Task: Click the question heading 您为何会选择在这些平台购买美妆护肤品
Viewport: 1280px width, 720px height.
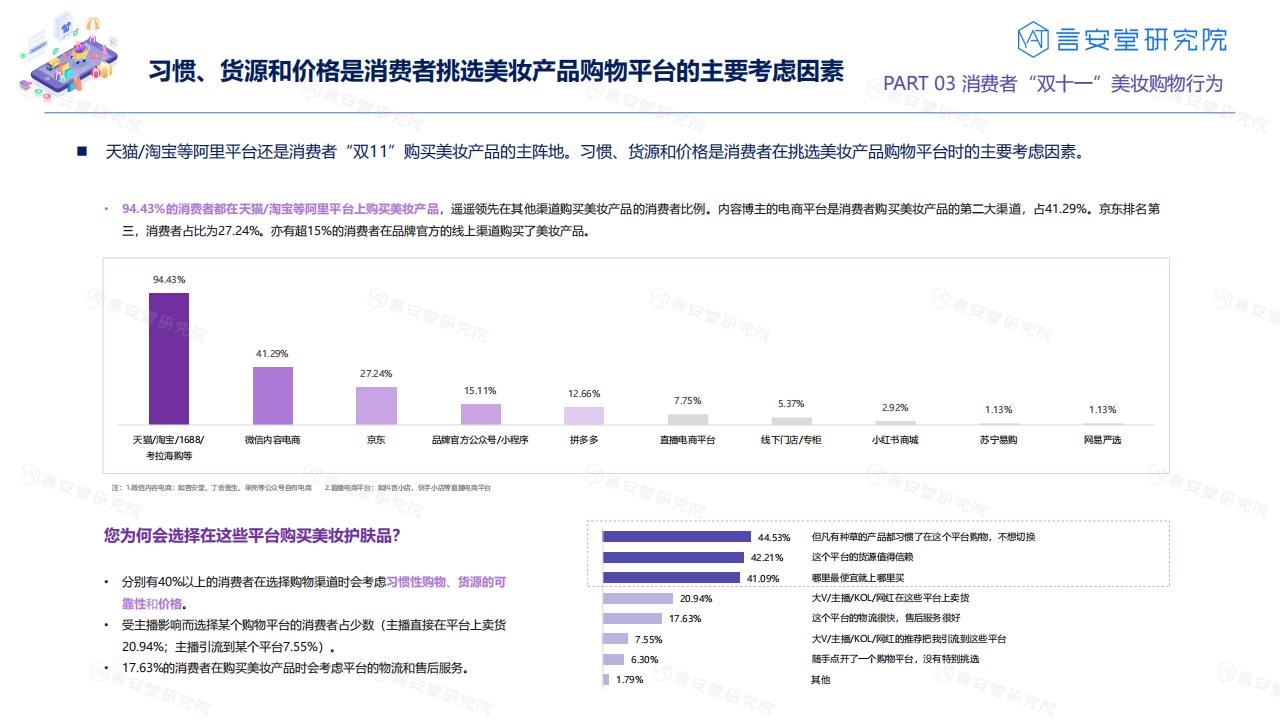Action: [252, 535]
